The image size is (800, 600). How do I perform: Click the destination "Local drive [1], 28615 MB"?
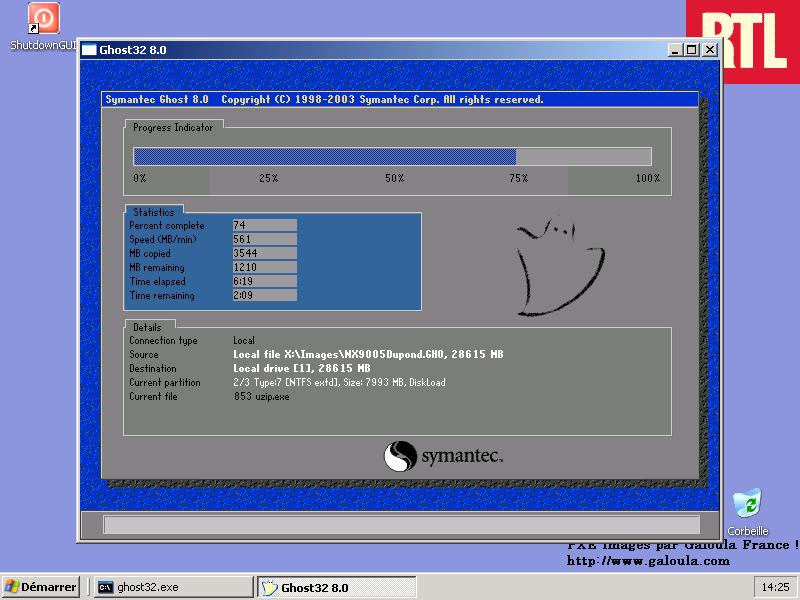pyautogui.click(x=302, y=368)
